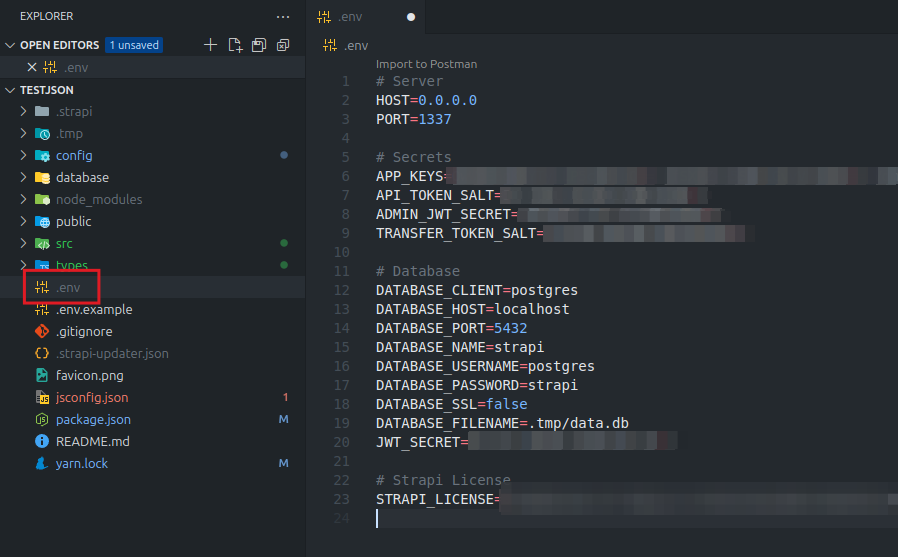Open the Explorer more actions ellipsis

pos(283,17)
